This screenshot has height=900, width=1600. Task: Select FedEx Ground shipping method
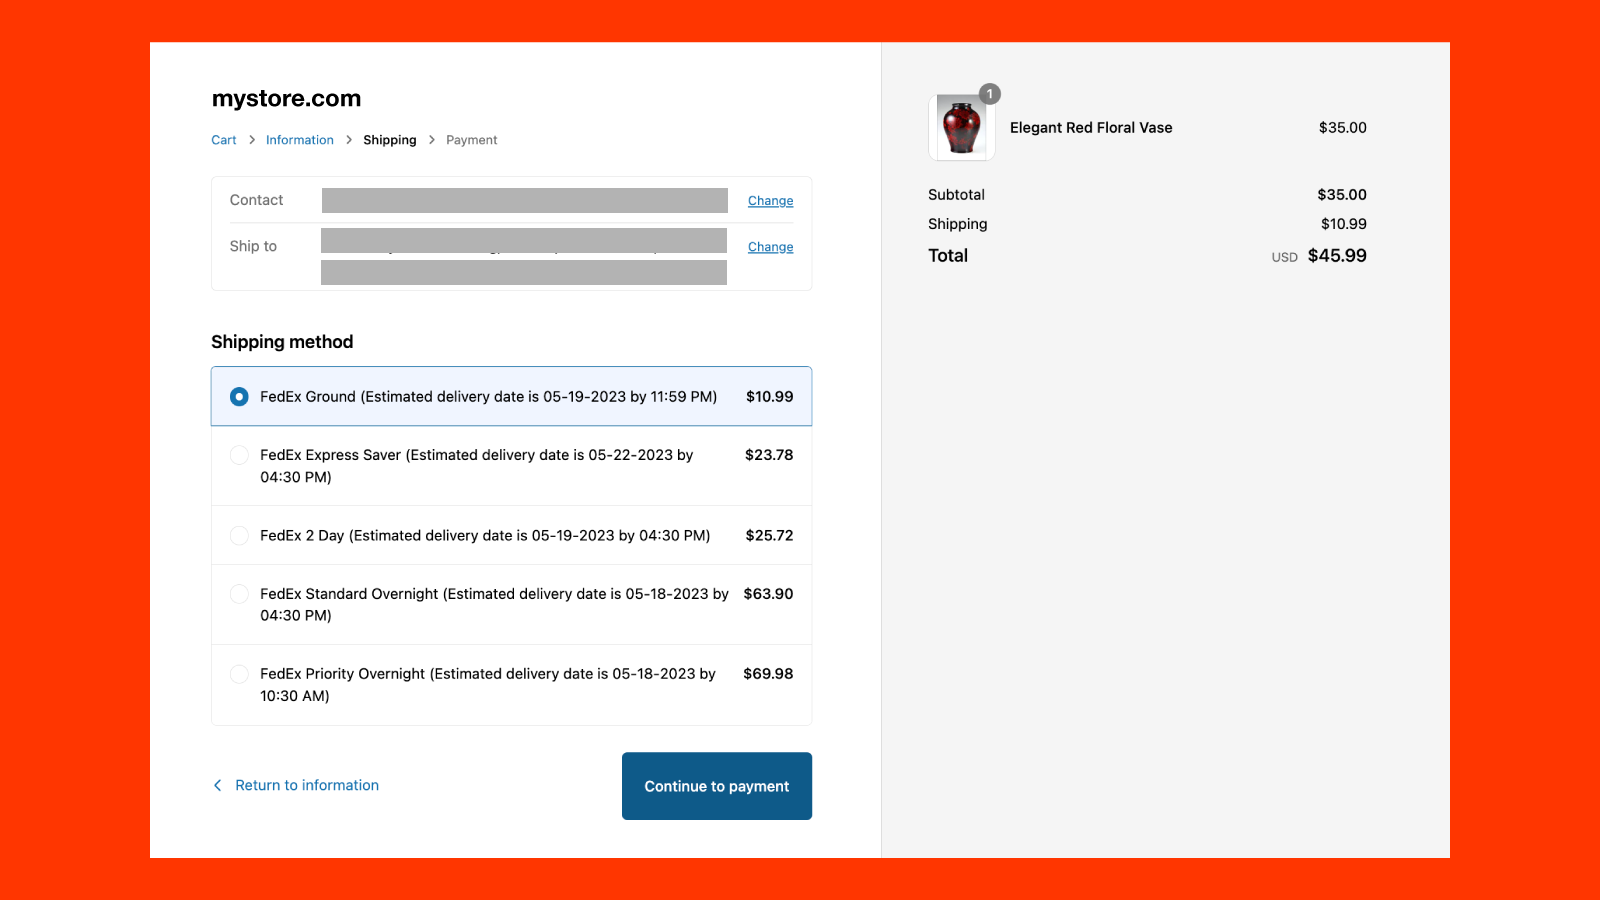tap(239, 396)
